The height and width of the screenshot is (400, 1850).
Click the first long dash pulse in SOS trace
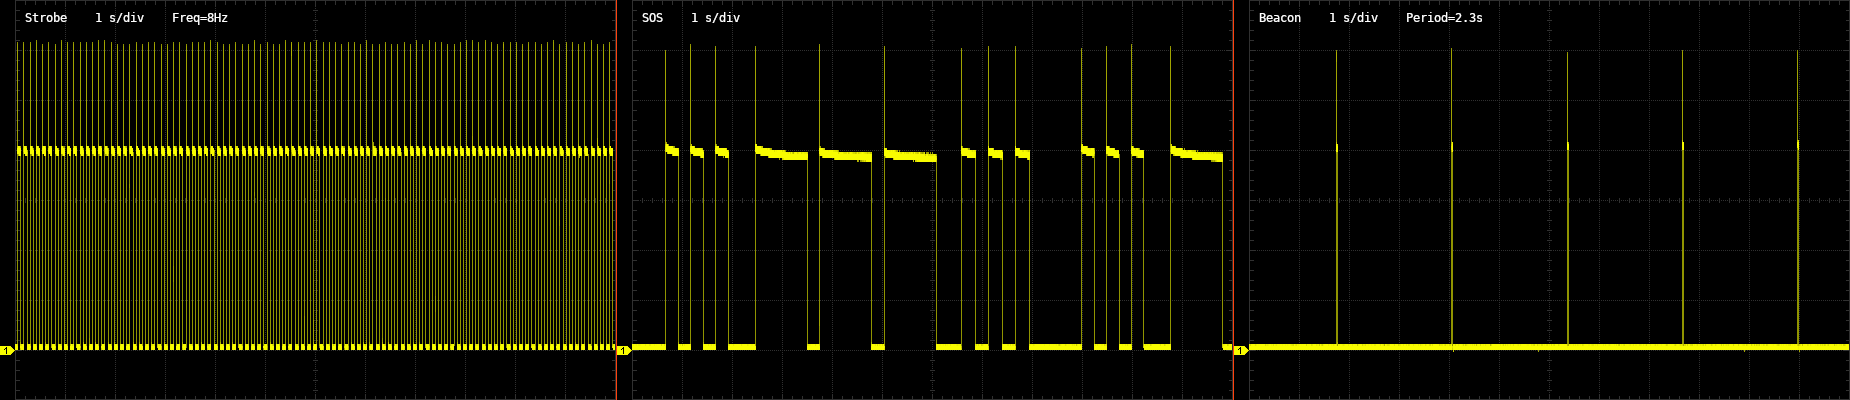781,154
